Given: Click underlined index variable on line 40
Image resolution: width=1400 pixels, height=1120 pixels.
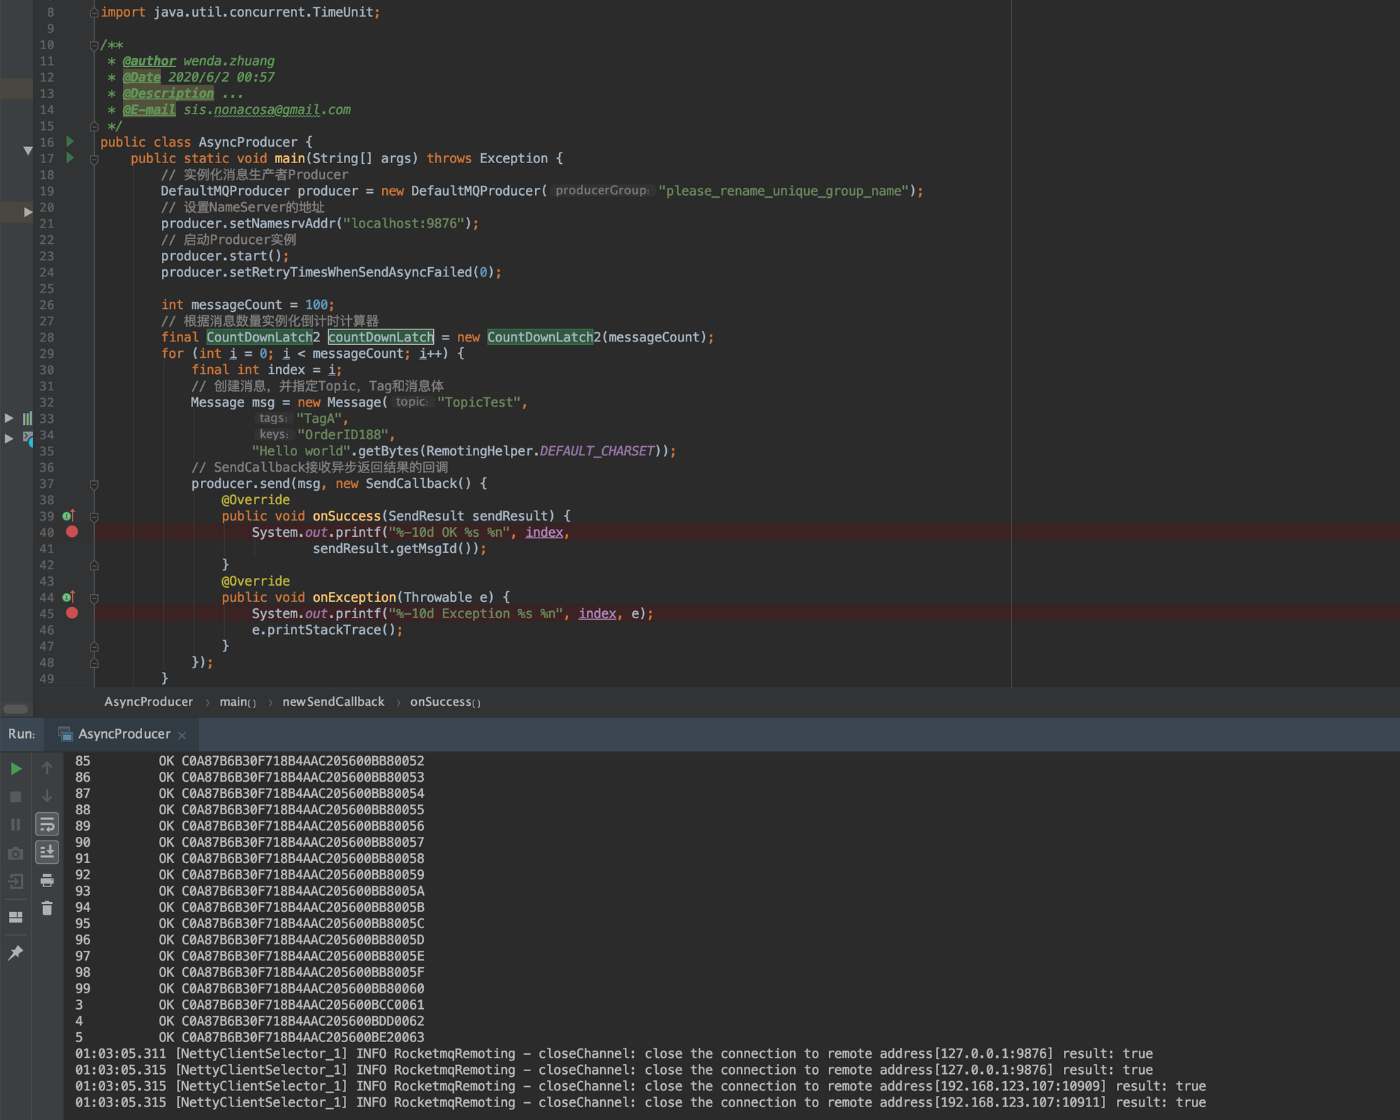Looking at the screenshot, I should (544, 532).
